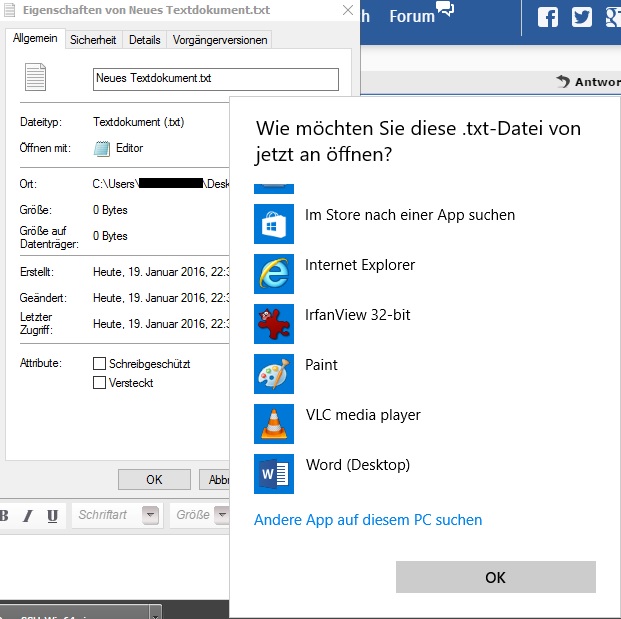This screenshot has height=619, width=621.
Task: Choose the Internet Explorer icon
Action: coord(274,274)
